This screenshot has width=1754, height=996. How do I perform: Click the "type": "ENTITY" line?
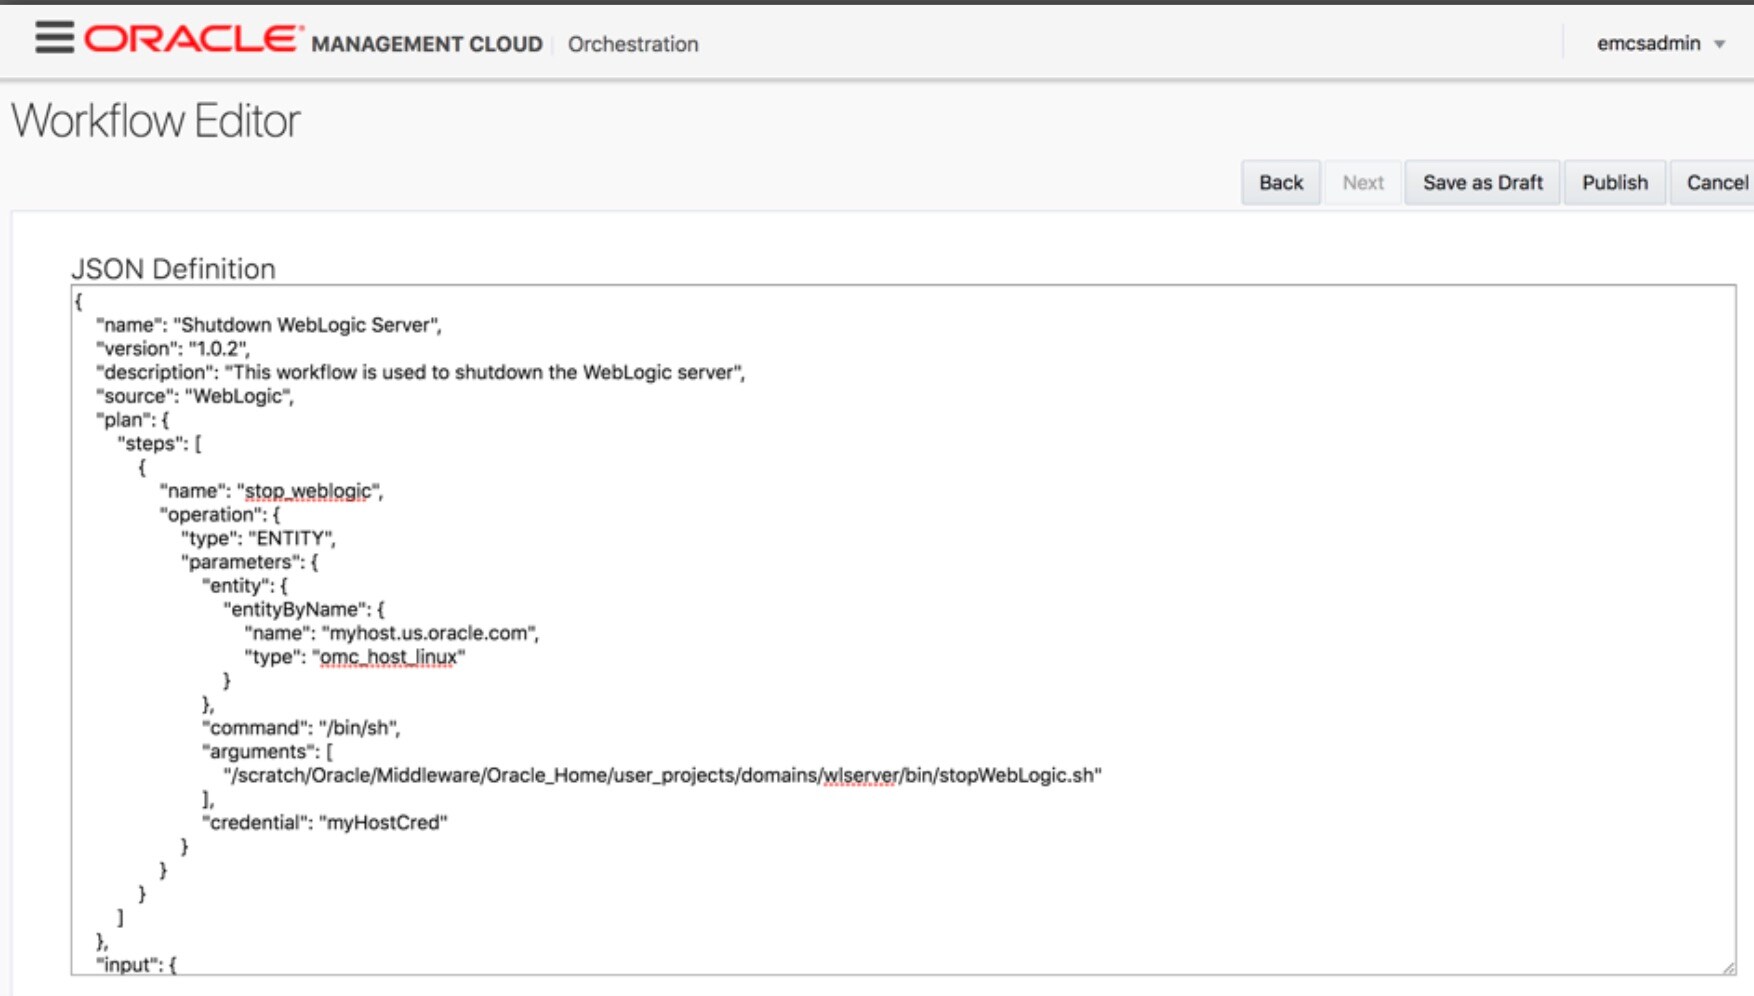coord(258,538)
